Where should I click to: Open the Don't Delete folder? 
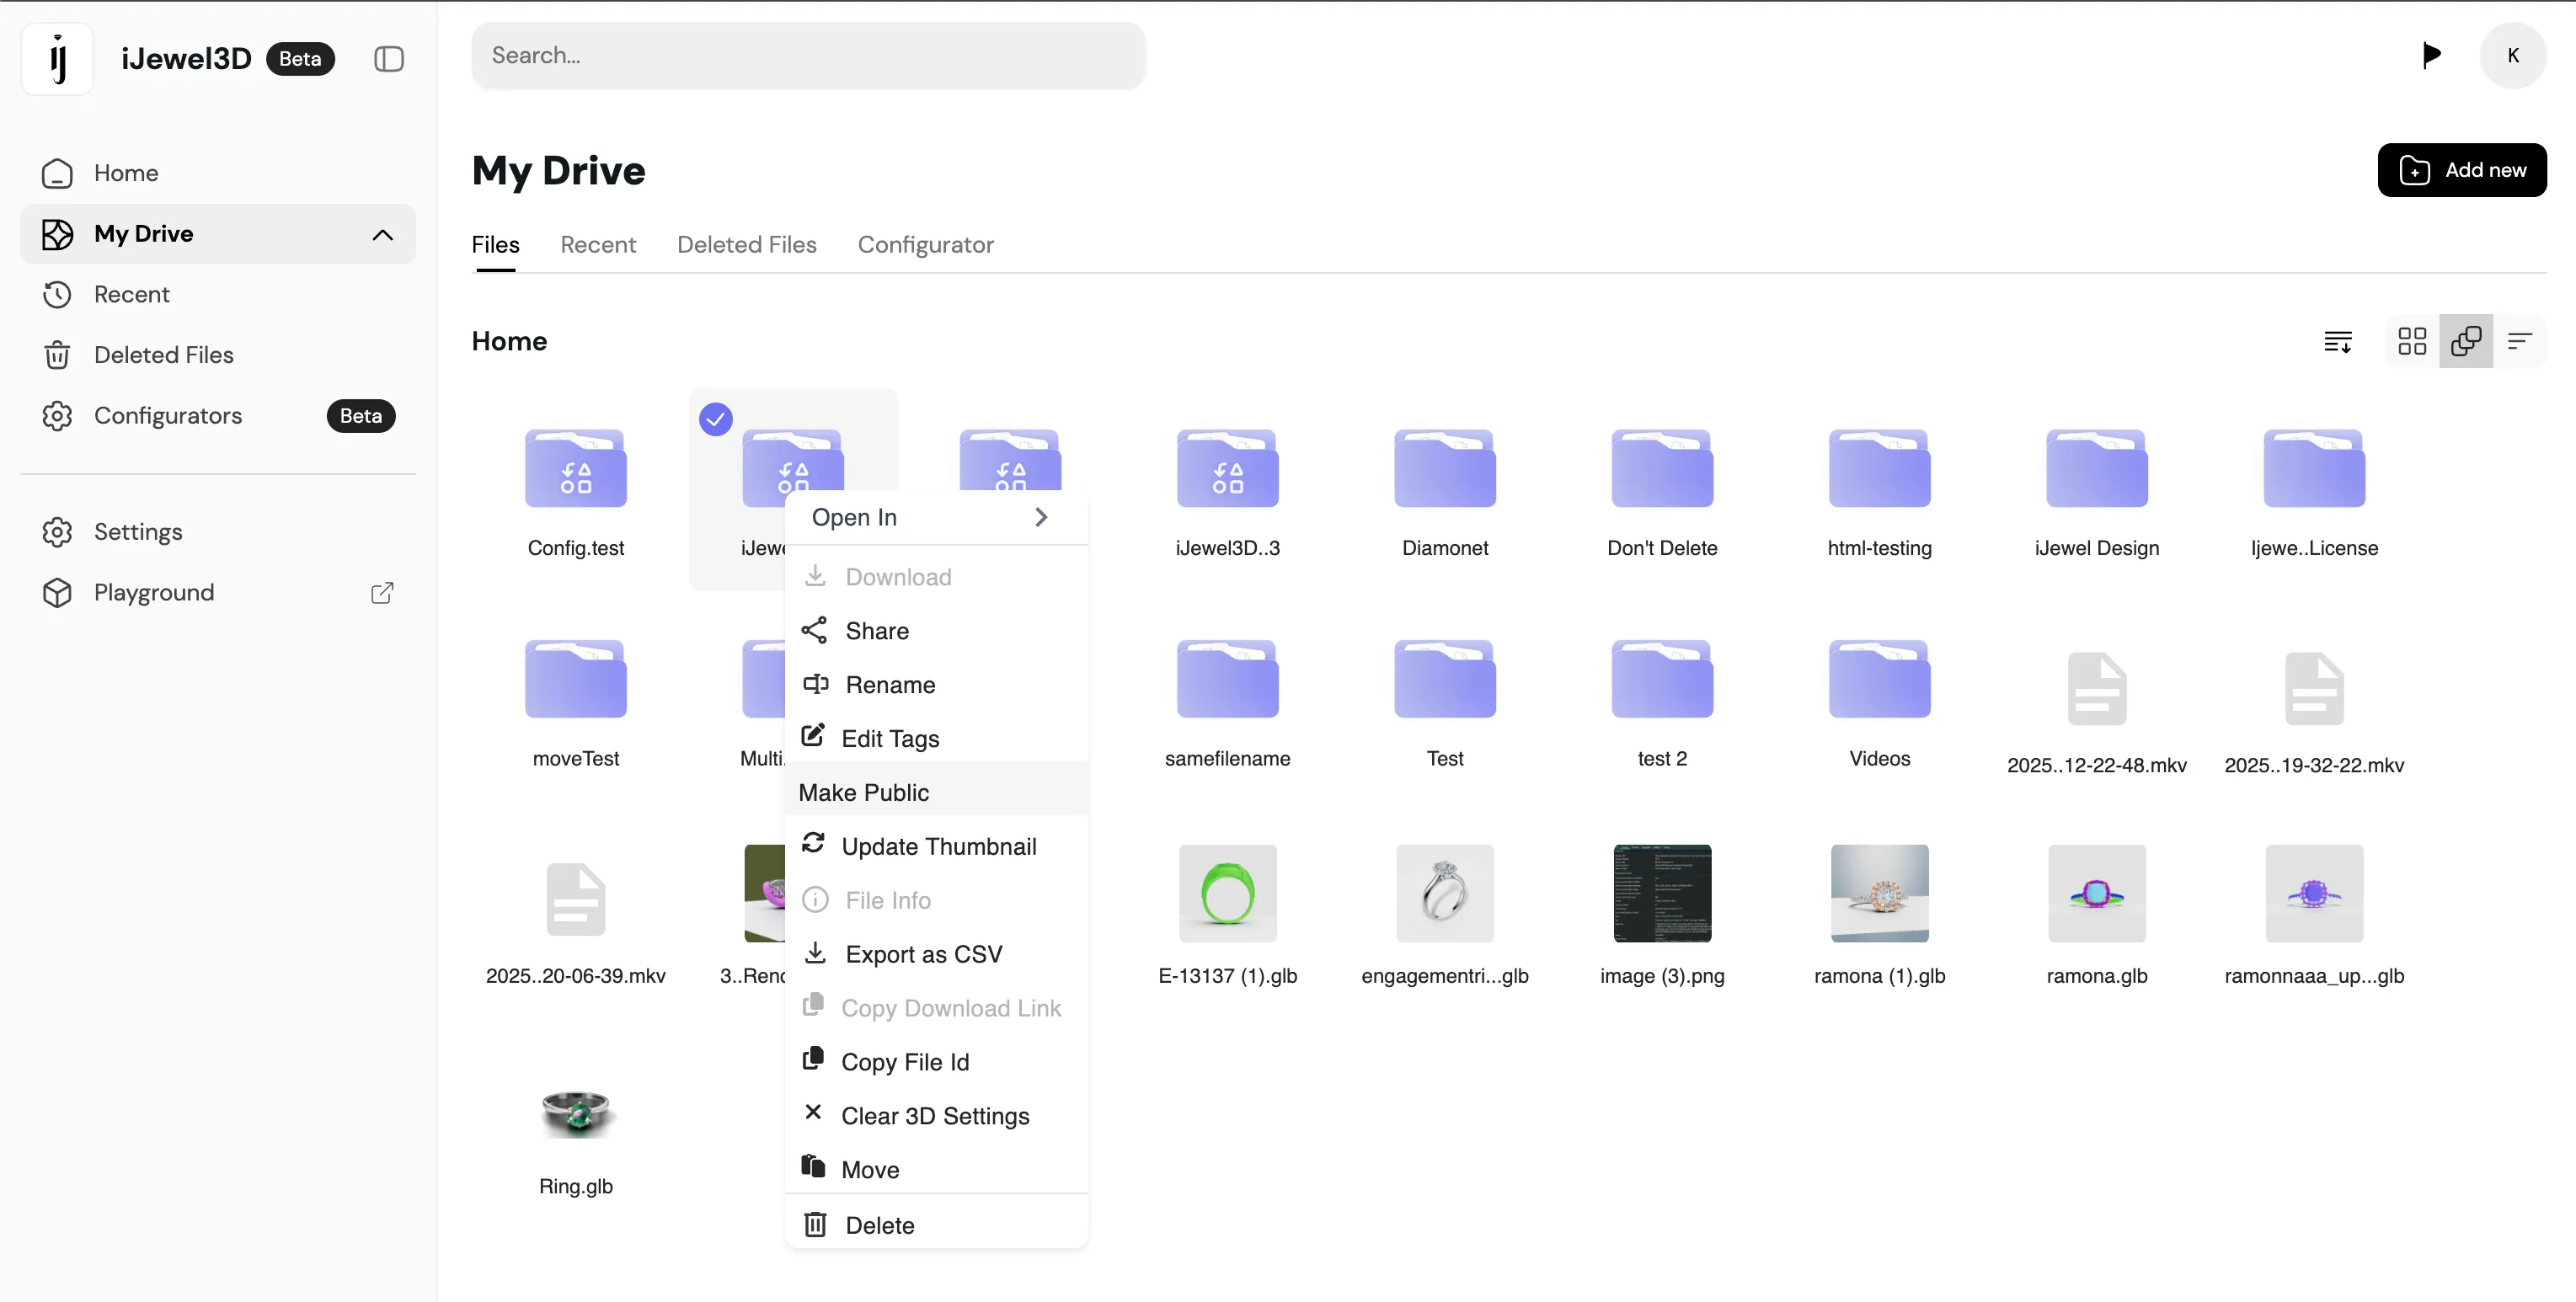point(1661,468)
